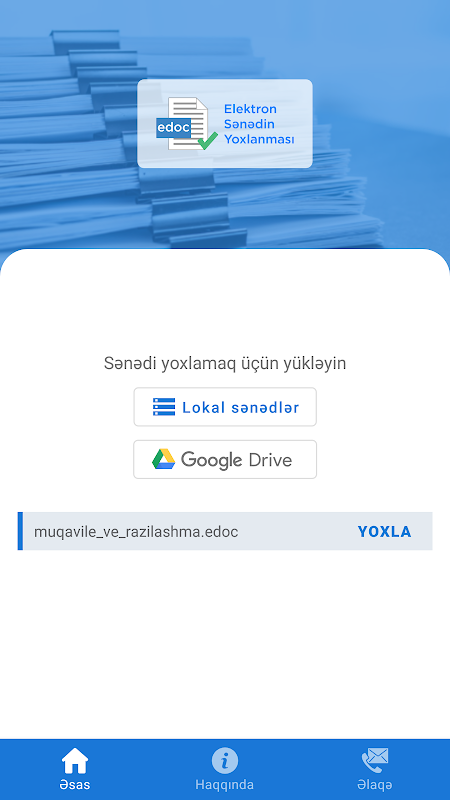
Task: Choose the Google Drive upload button
Action: (225, 459)
